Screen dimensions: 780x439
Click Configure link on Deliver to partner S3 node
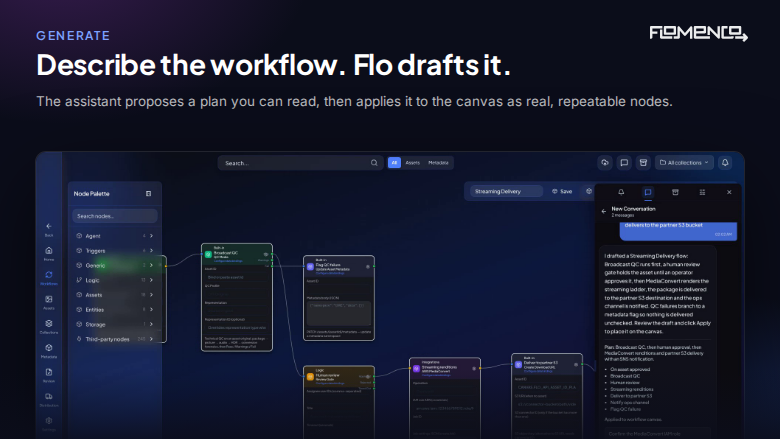click(x=538, y=371)
